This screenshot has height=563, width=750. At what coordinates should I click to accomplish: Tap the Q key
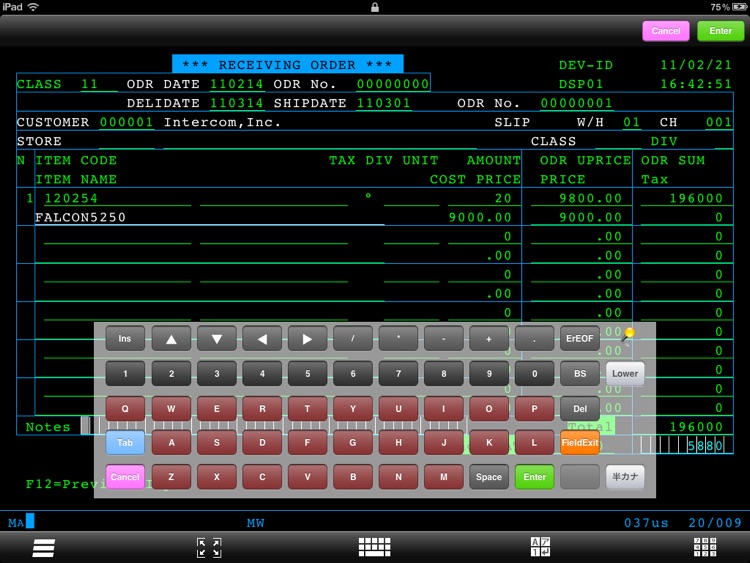[x=125, y=409]
